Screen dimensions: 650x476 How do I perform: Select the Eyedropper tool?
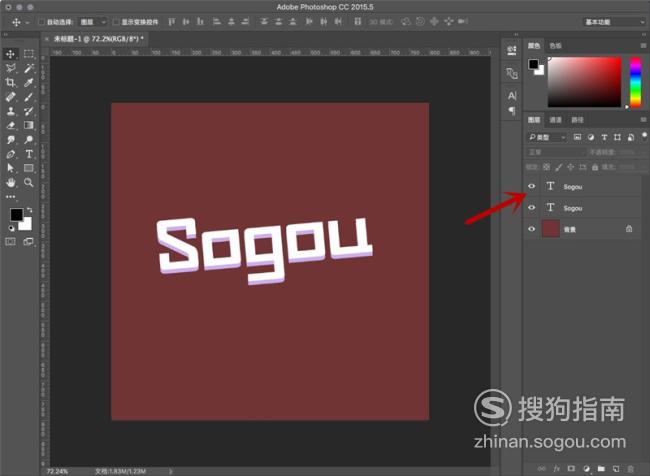coord(29,83)
